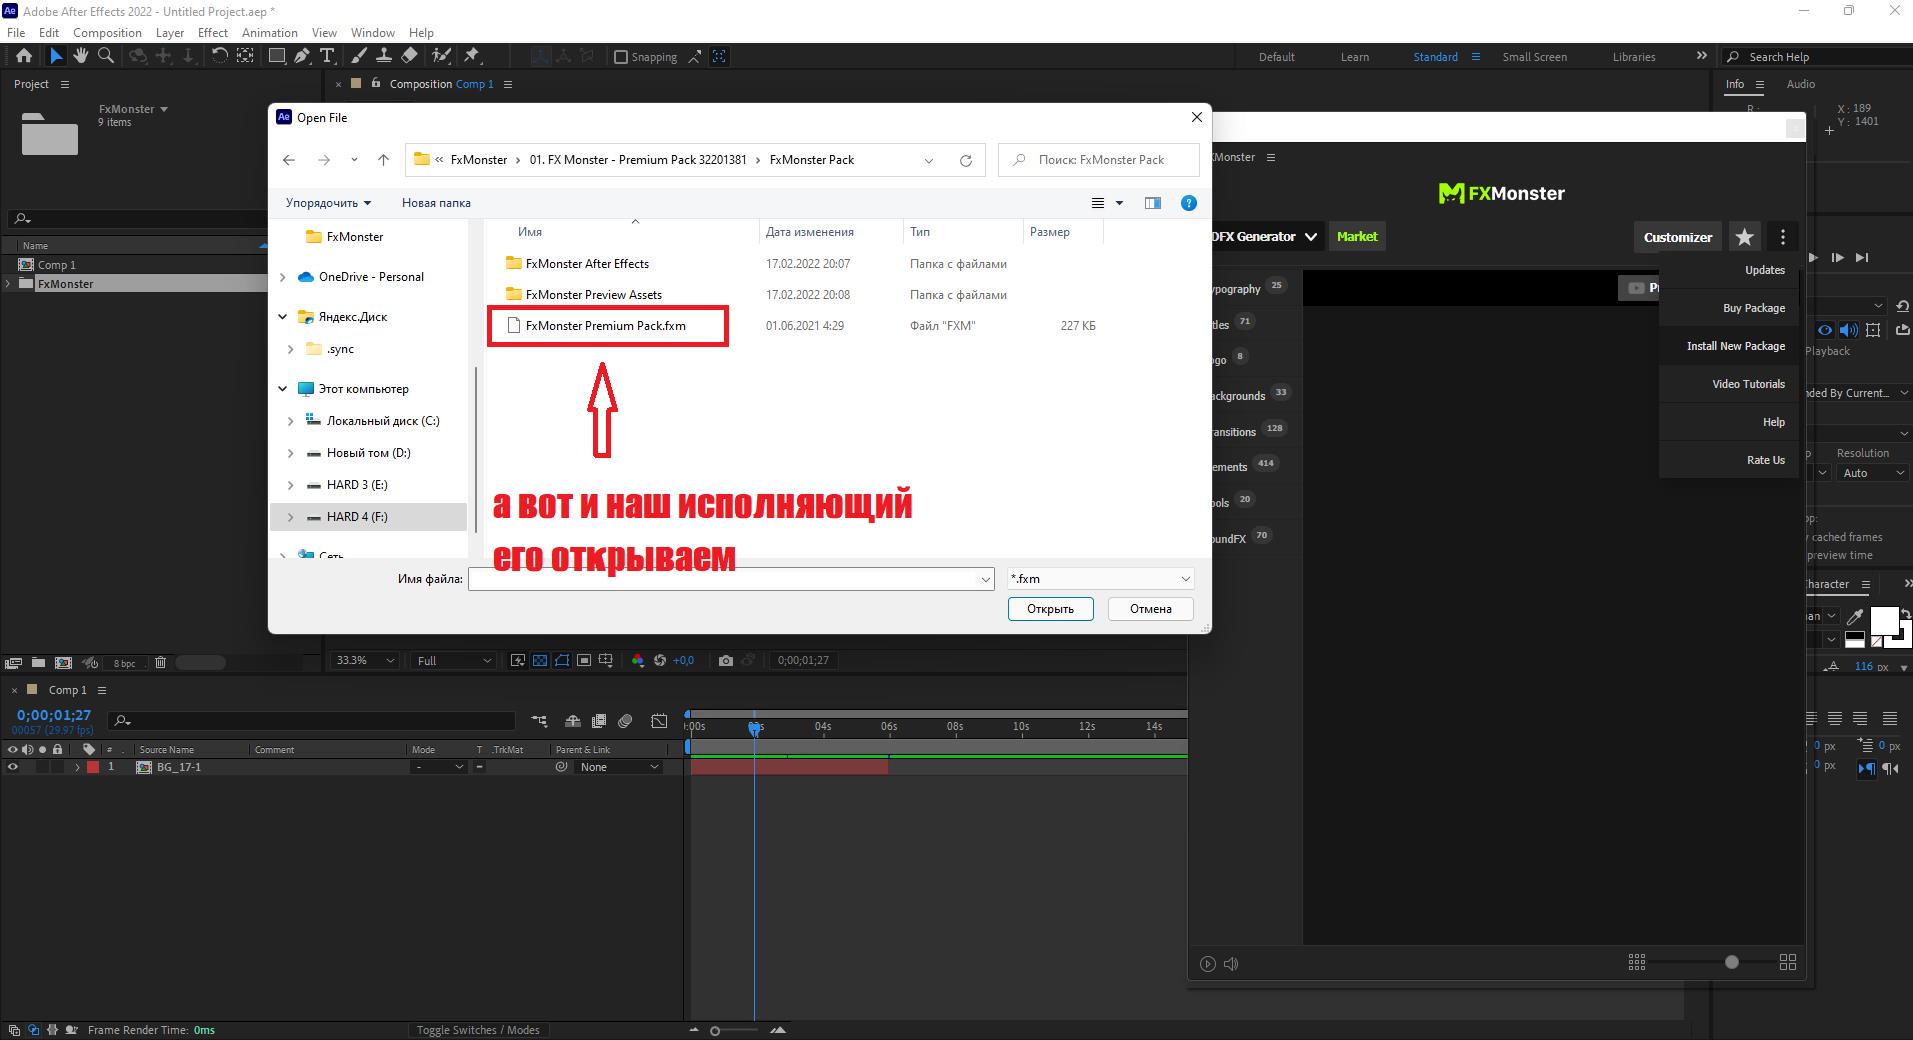Expand OneDrive - Personal in tree
The image size is (1913, 1040).
[x=283, y=277]
